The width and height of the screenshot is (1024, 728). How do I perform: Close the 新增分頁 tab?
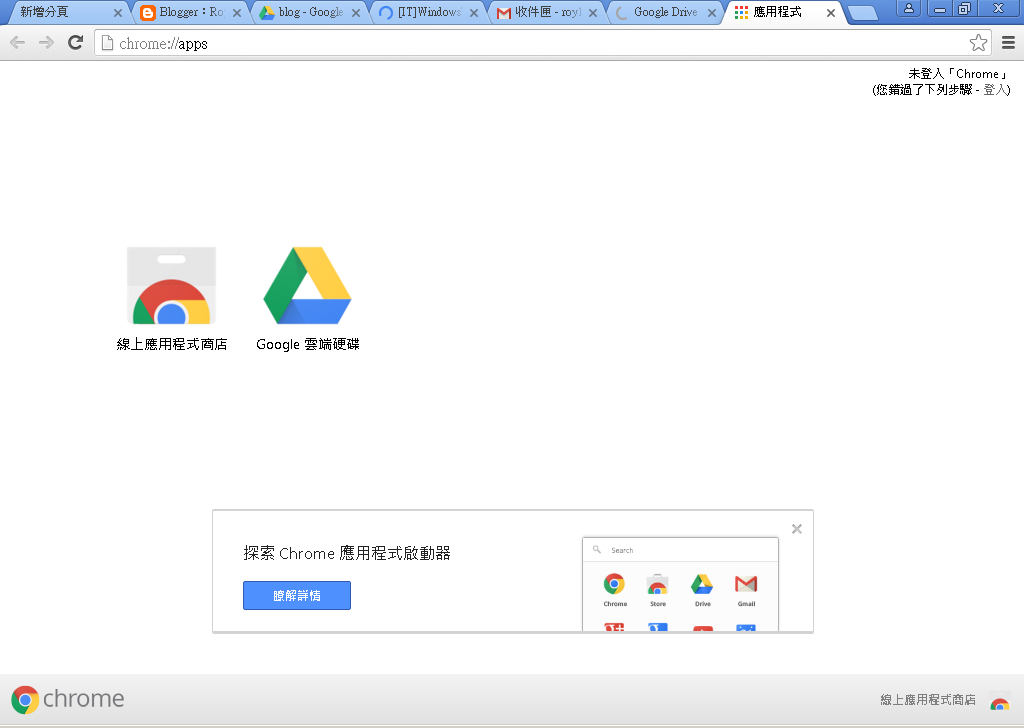click(118, 12)
